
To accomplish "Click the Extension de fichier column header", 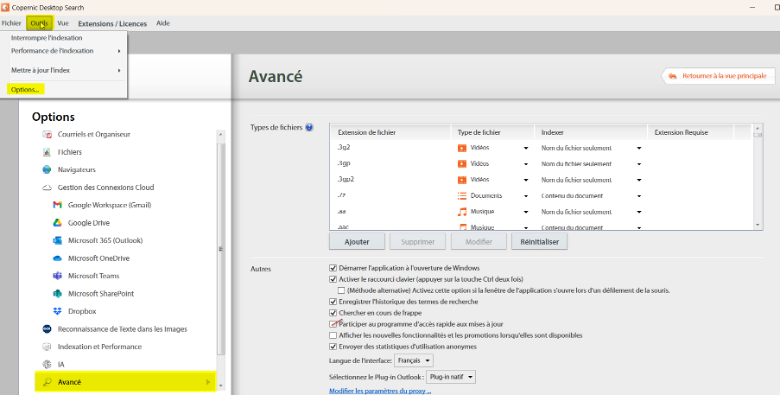I will click(390, 132).
